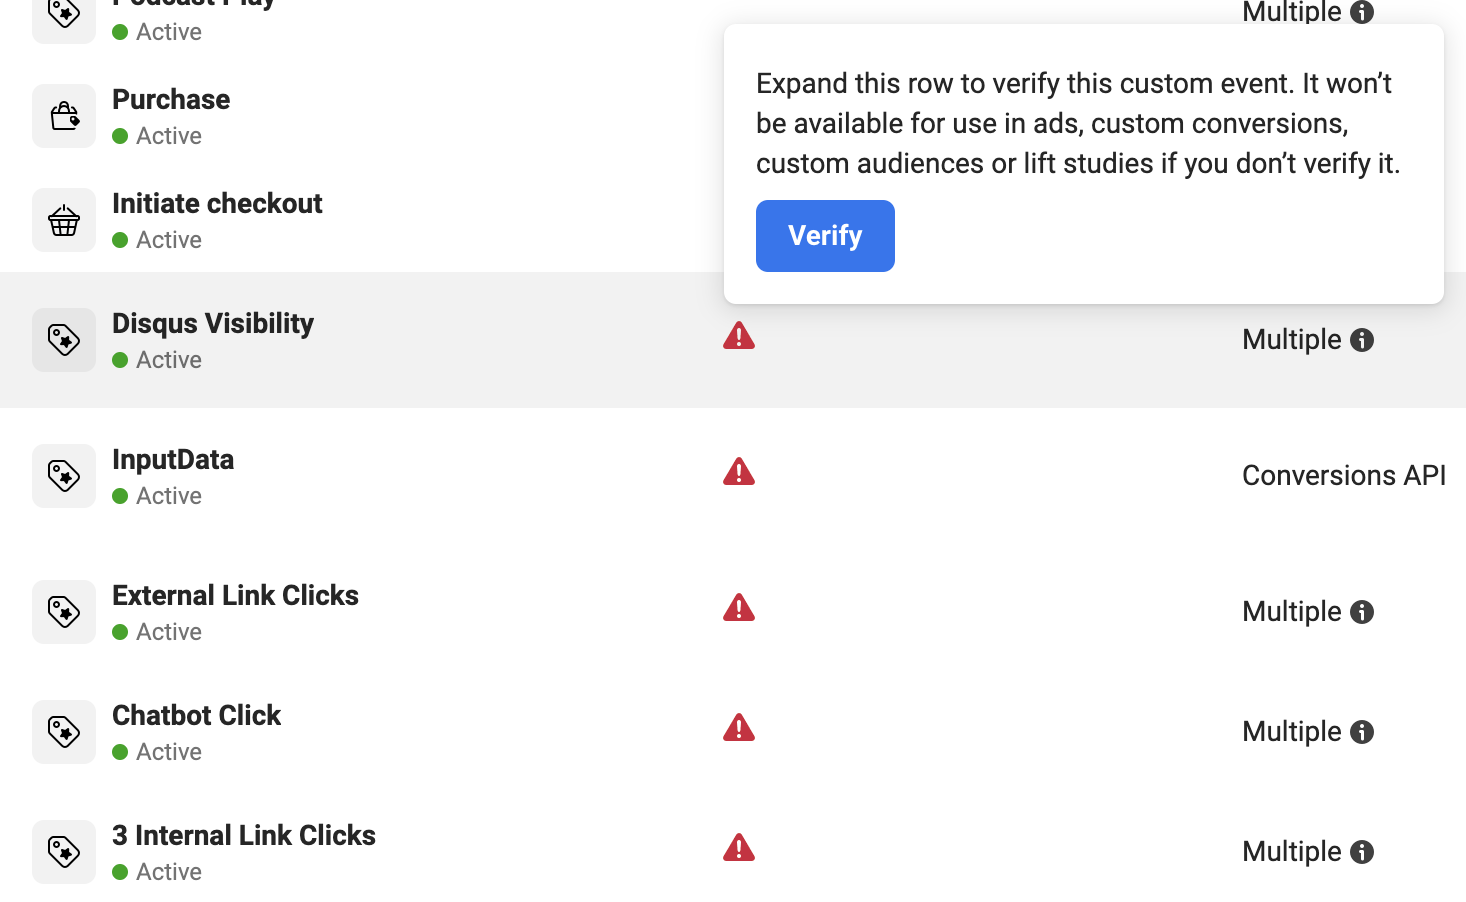Click the 3 Internal Link Clicks tag icon
This screenshot has width=1466, height=902.
[x=64, y=852]
